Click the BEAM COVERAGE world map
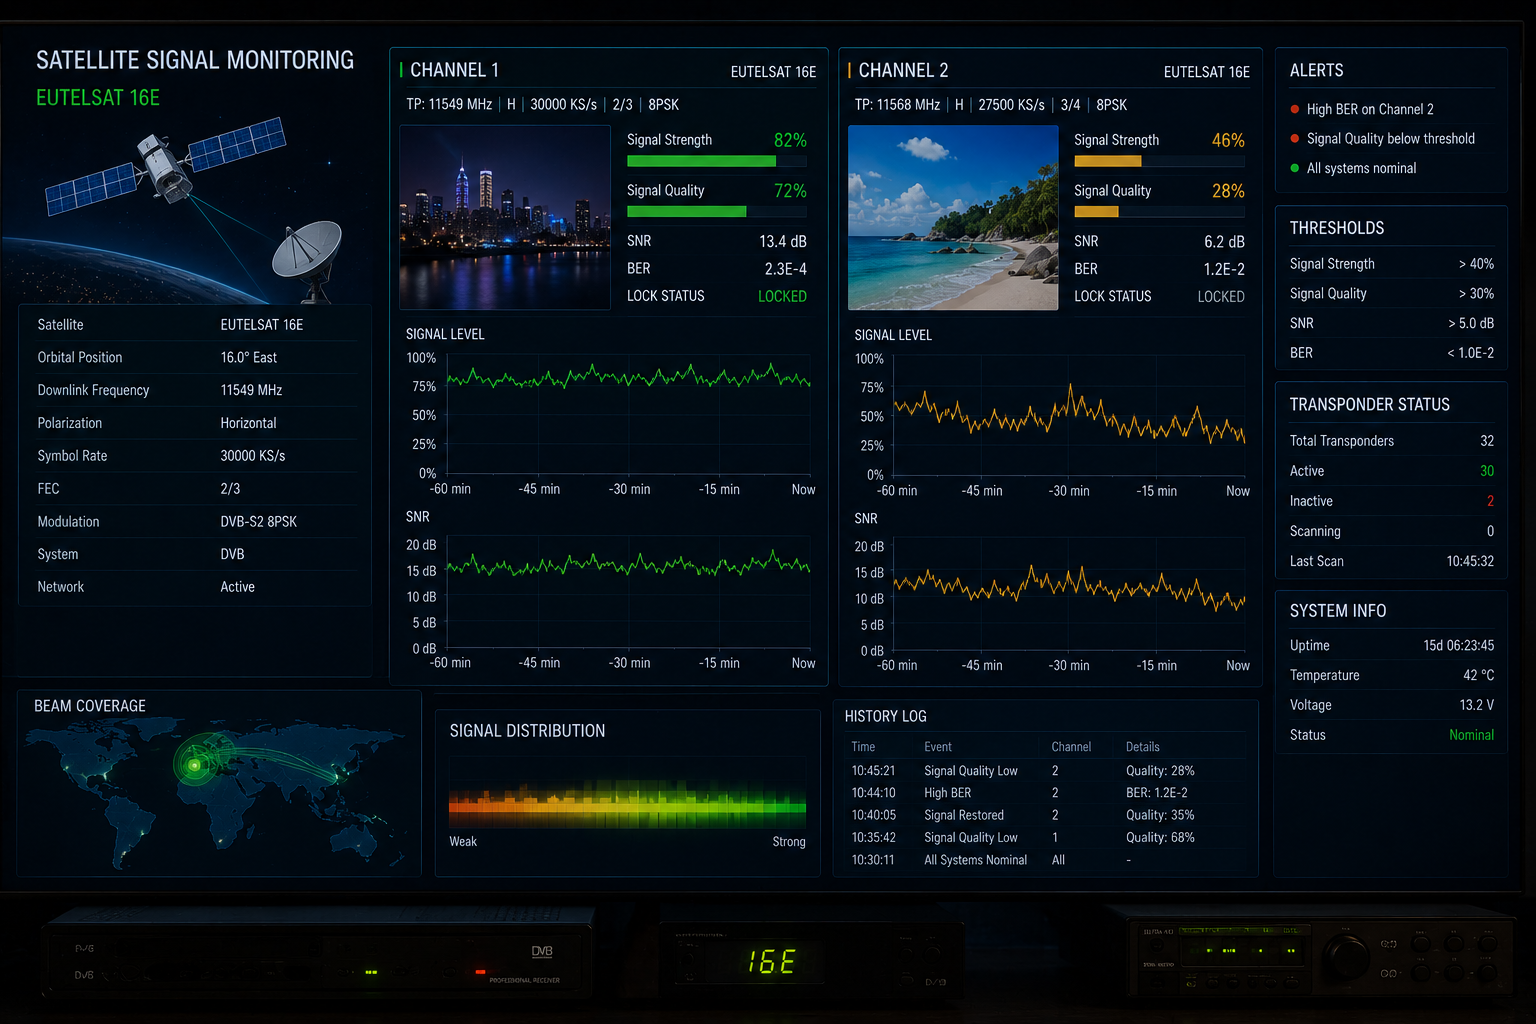 pos(217,795)
